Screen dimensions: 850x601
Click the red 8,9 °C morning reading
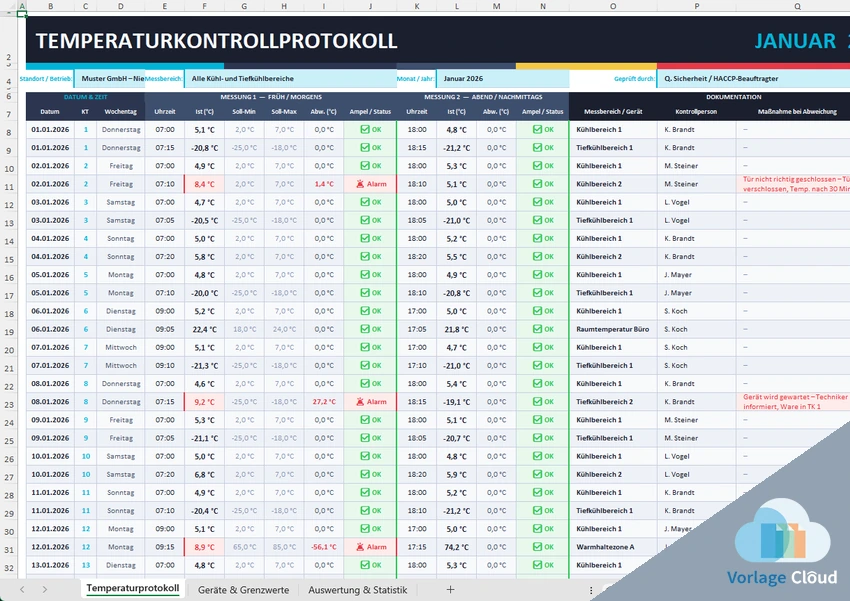coord(204,547)
